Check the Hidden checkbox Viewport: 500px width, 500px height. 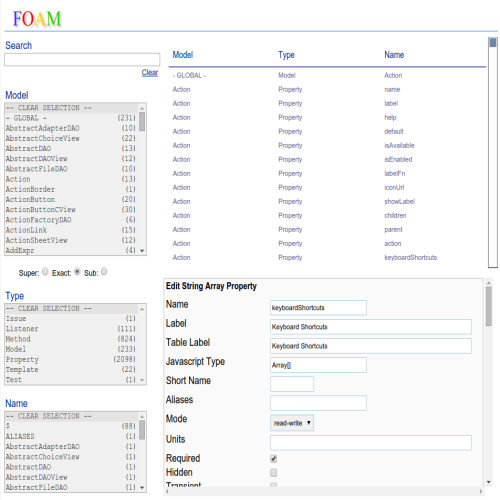tap(273, 473)
